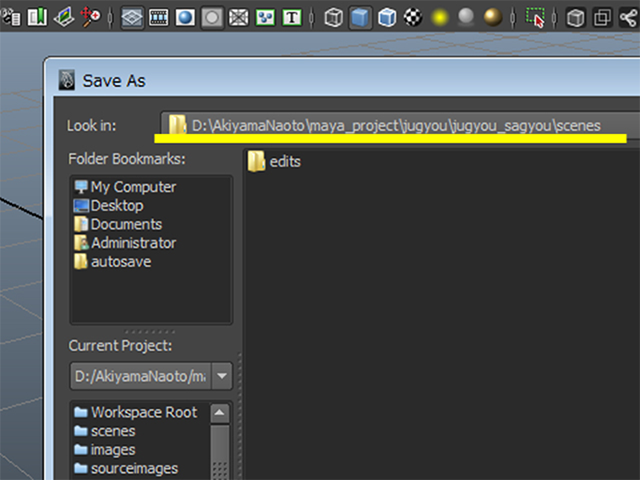The height and width of the screenshot is (480, 640).
Task: Switch to wireframe display cube icon
Action: point(333,17)
